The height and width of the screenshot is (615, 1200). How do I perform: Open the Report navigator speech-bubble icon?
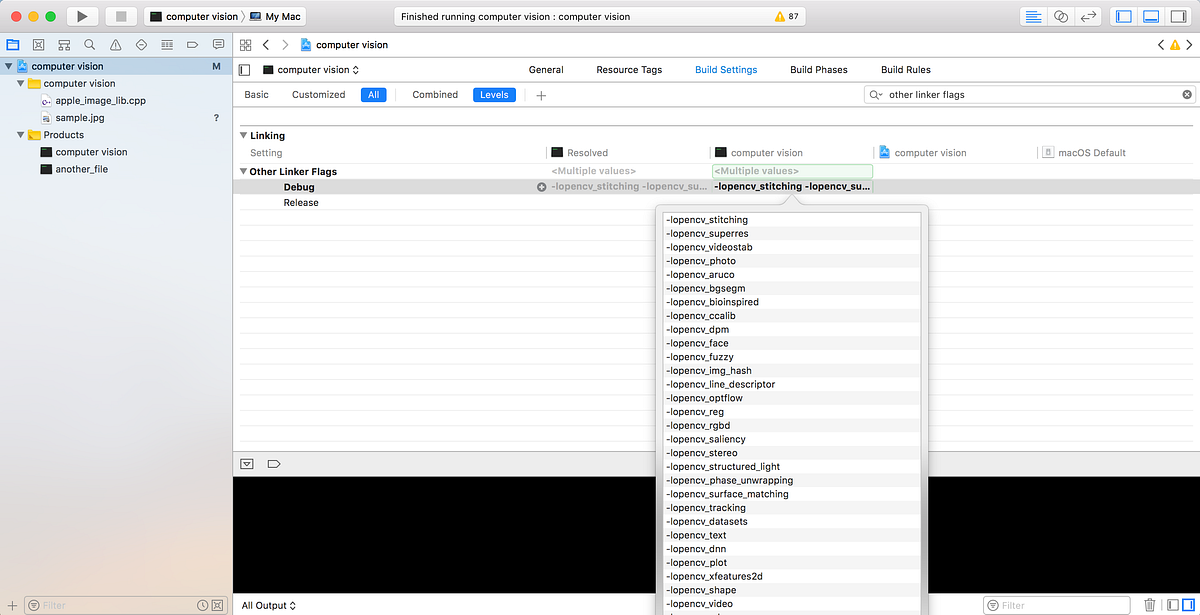[x=218, y=44]
